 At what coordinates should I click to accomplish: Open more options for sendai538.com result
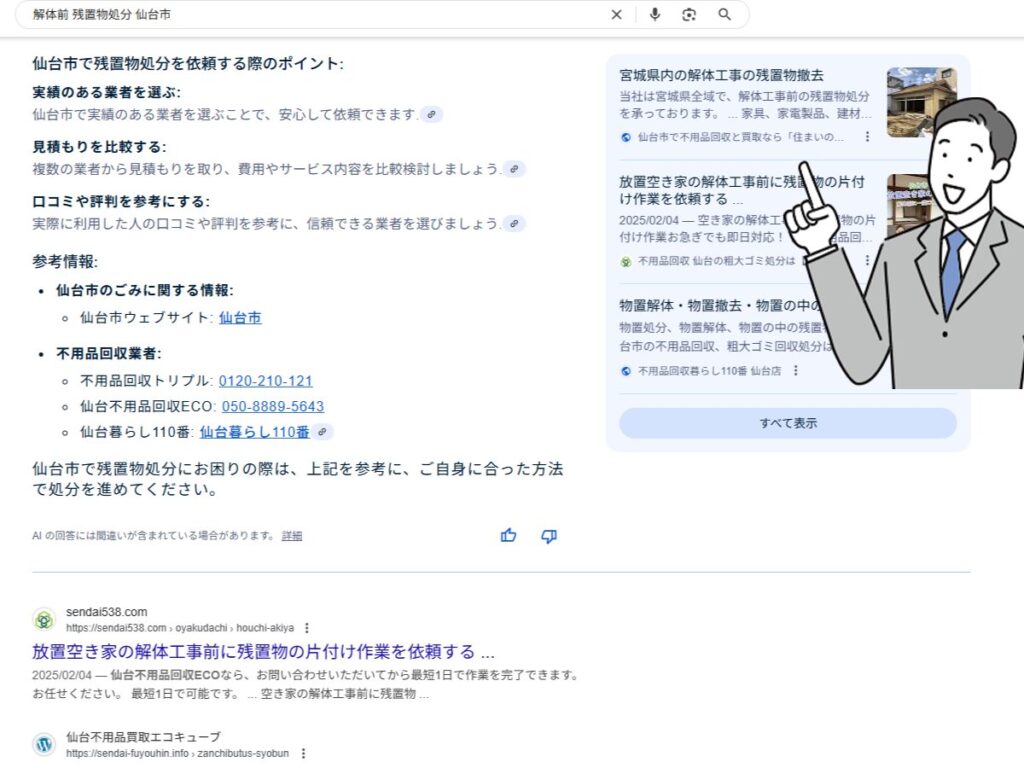(307, 628)
